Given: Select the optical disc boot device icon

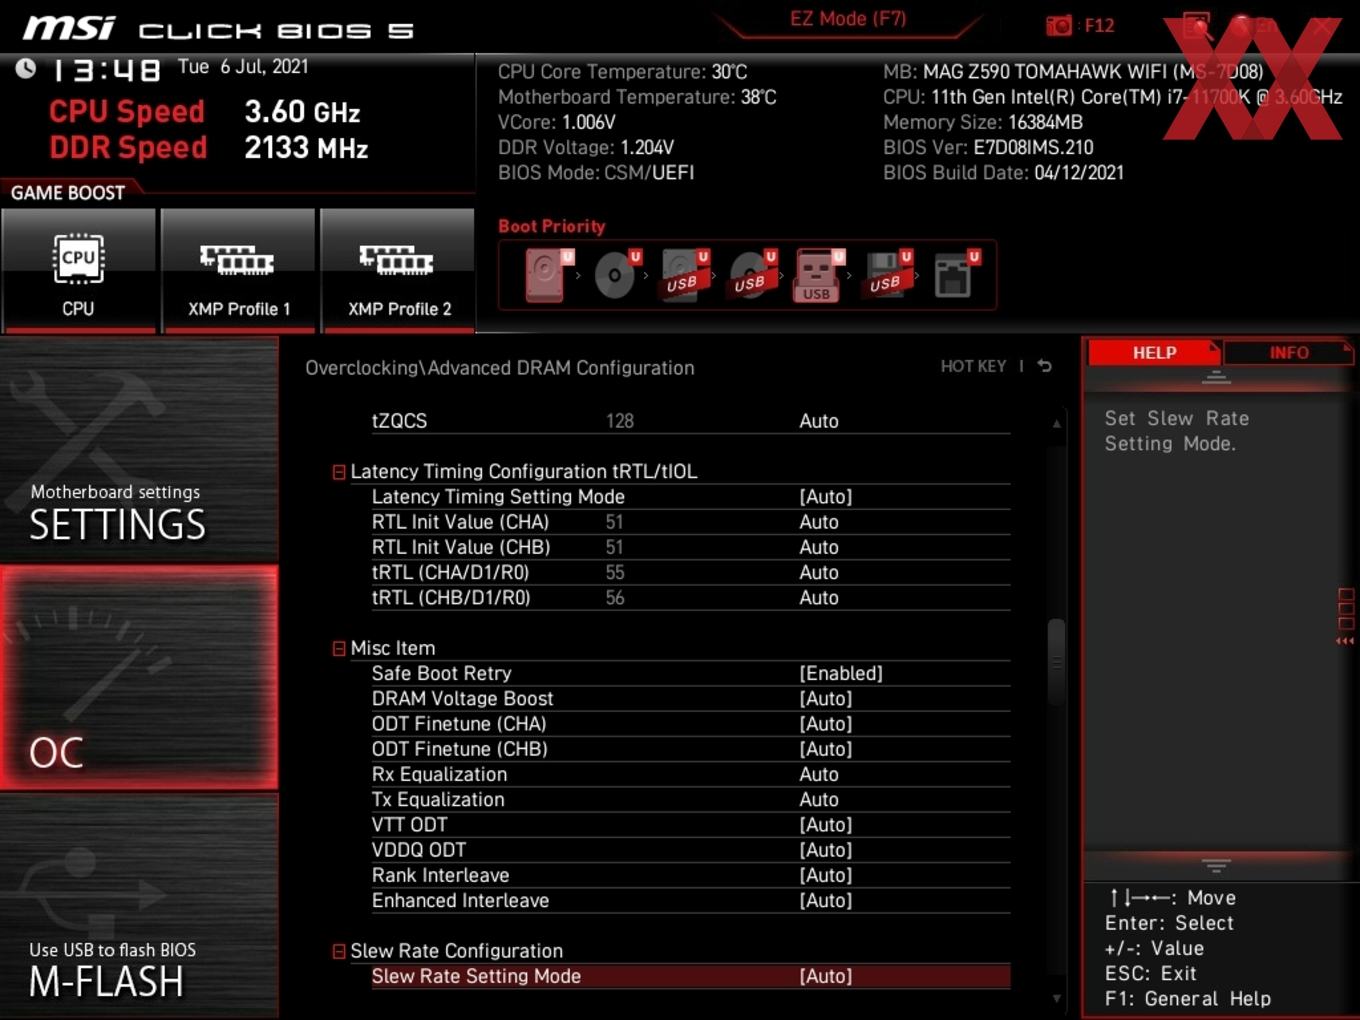Looking at the screenshot, I should click(614, 274).
